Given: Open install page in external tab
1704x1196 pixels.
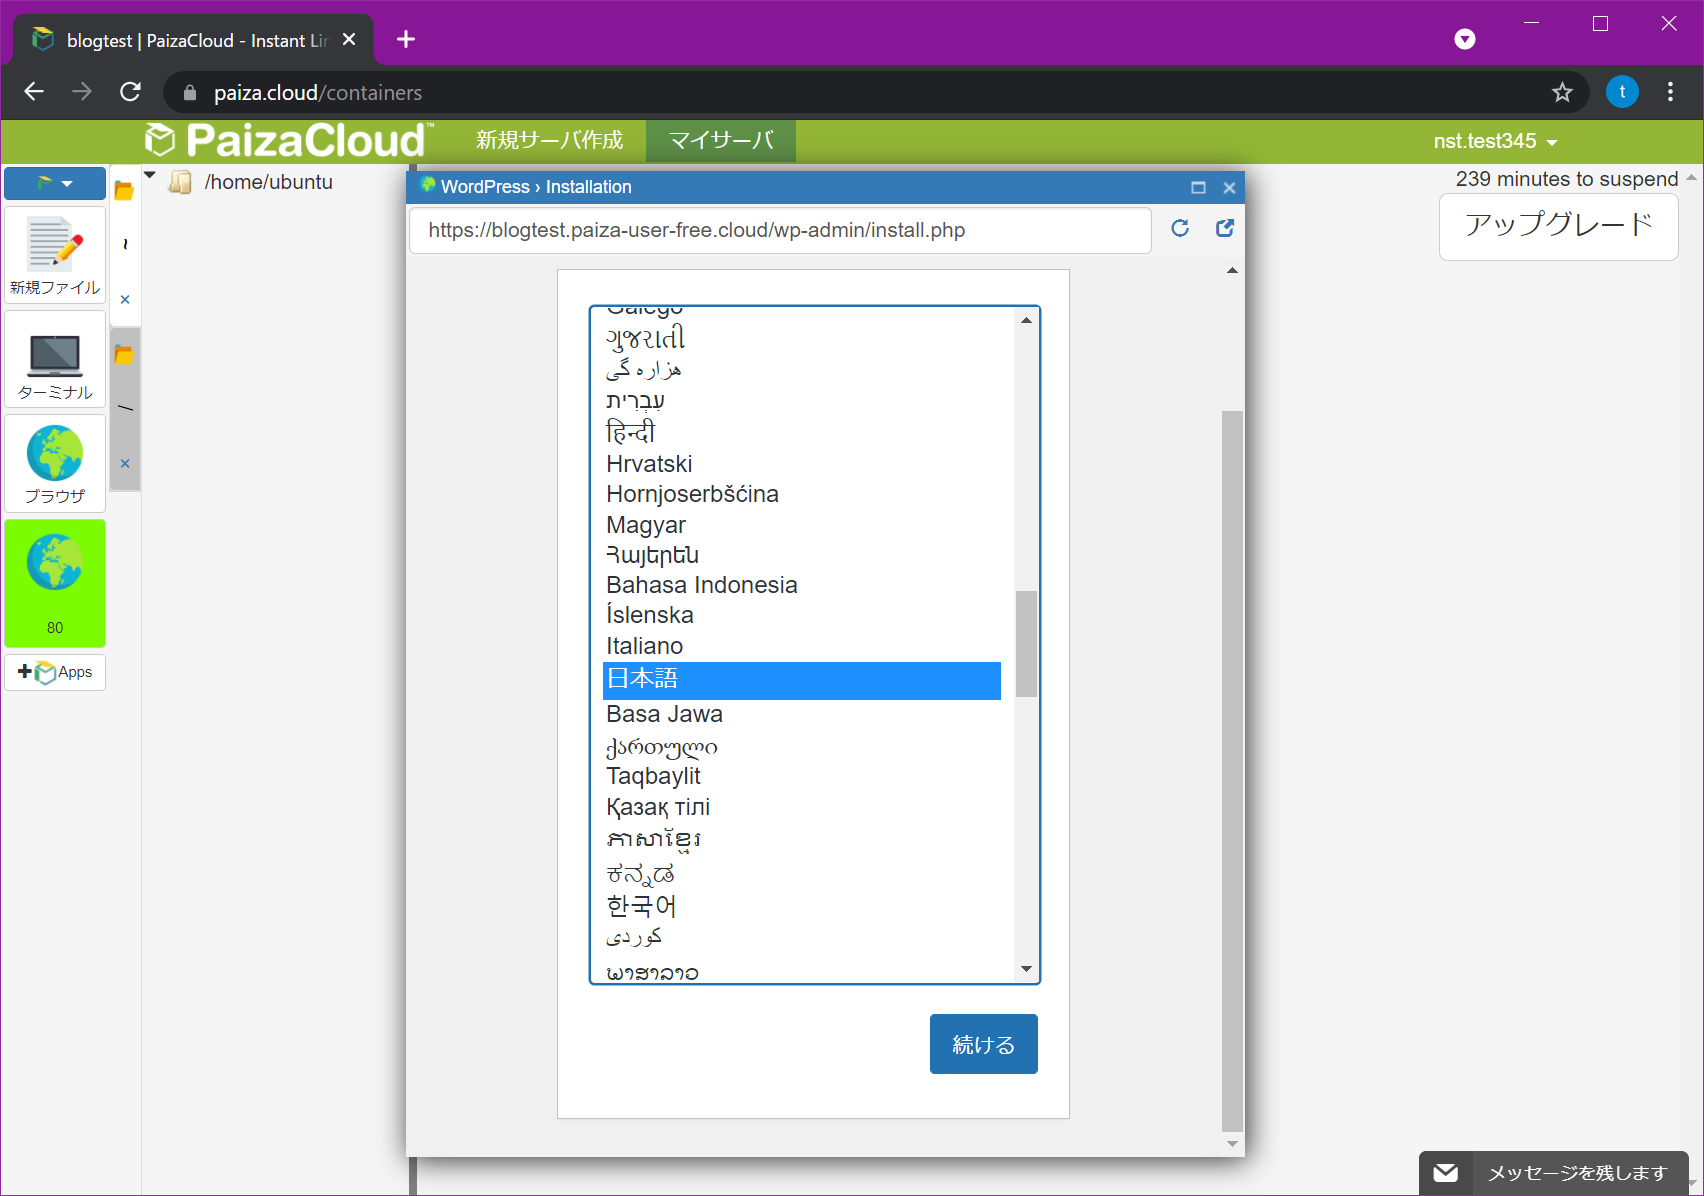Looking at the screenshot, I should point(1224,228).
